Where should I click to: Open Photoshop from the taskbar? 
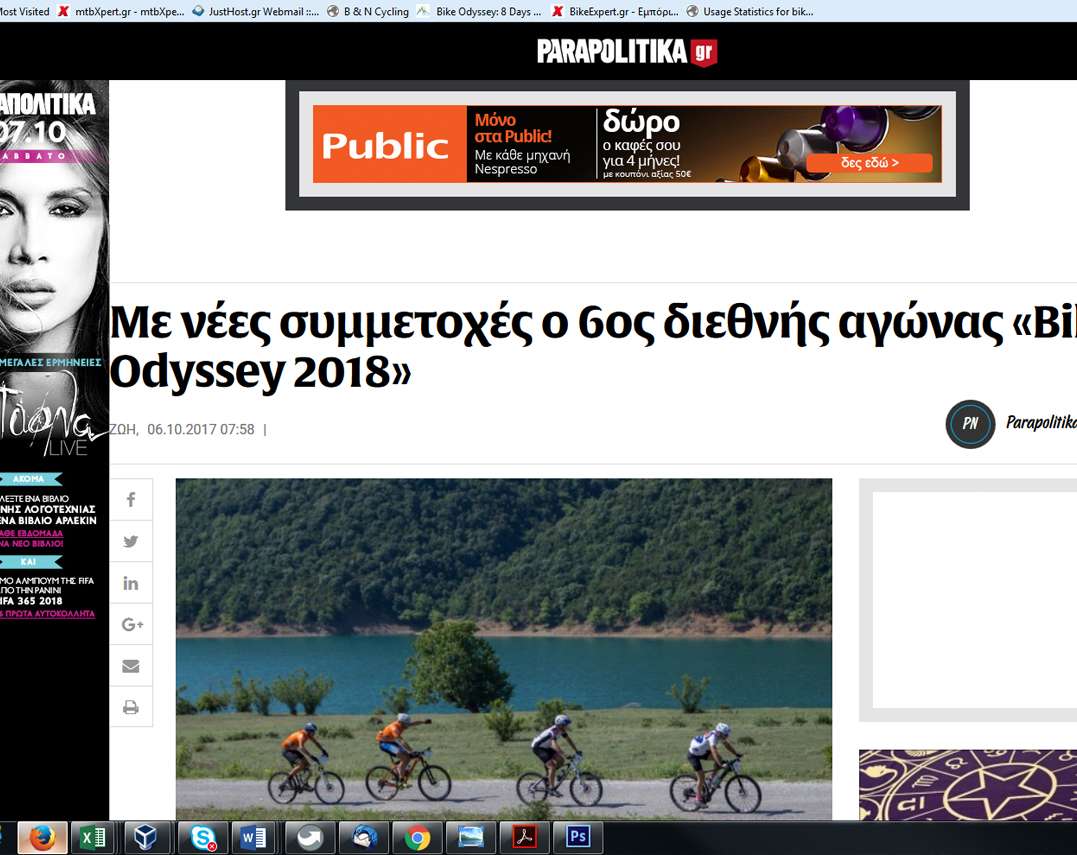pyautogui.click(x=578, y=838)
